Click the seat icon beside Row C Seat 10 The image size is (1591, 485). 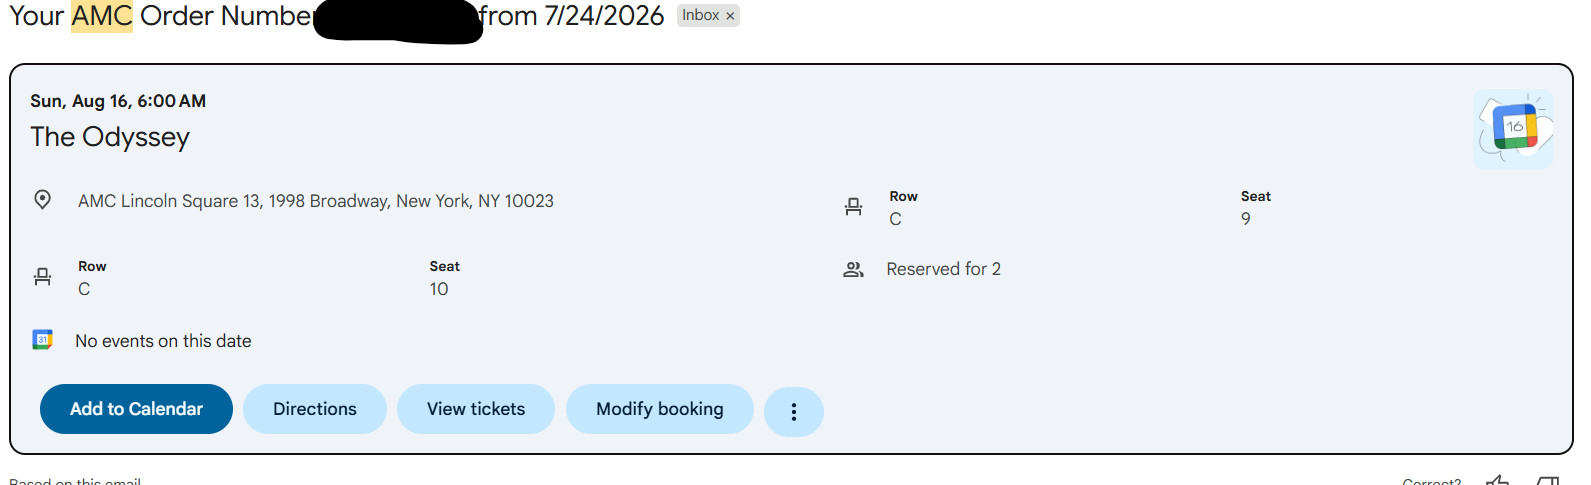42,277
